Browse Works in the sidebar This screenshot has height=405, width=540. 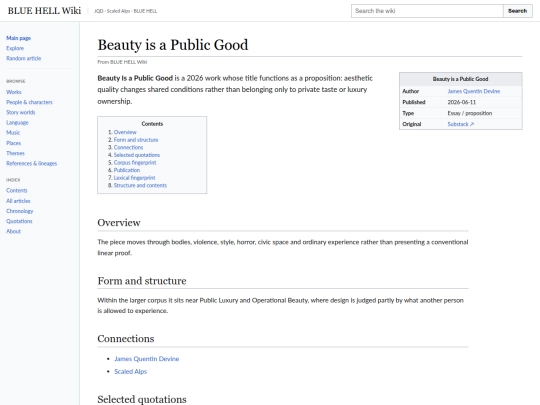pos(14,92)
